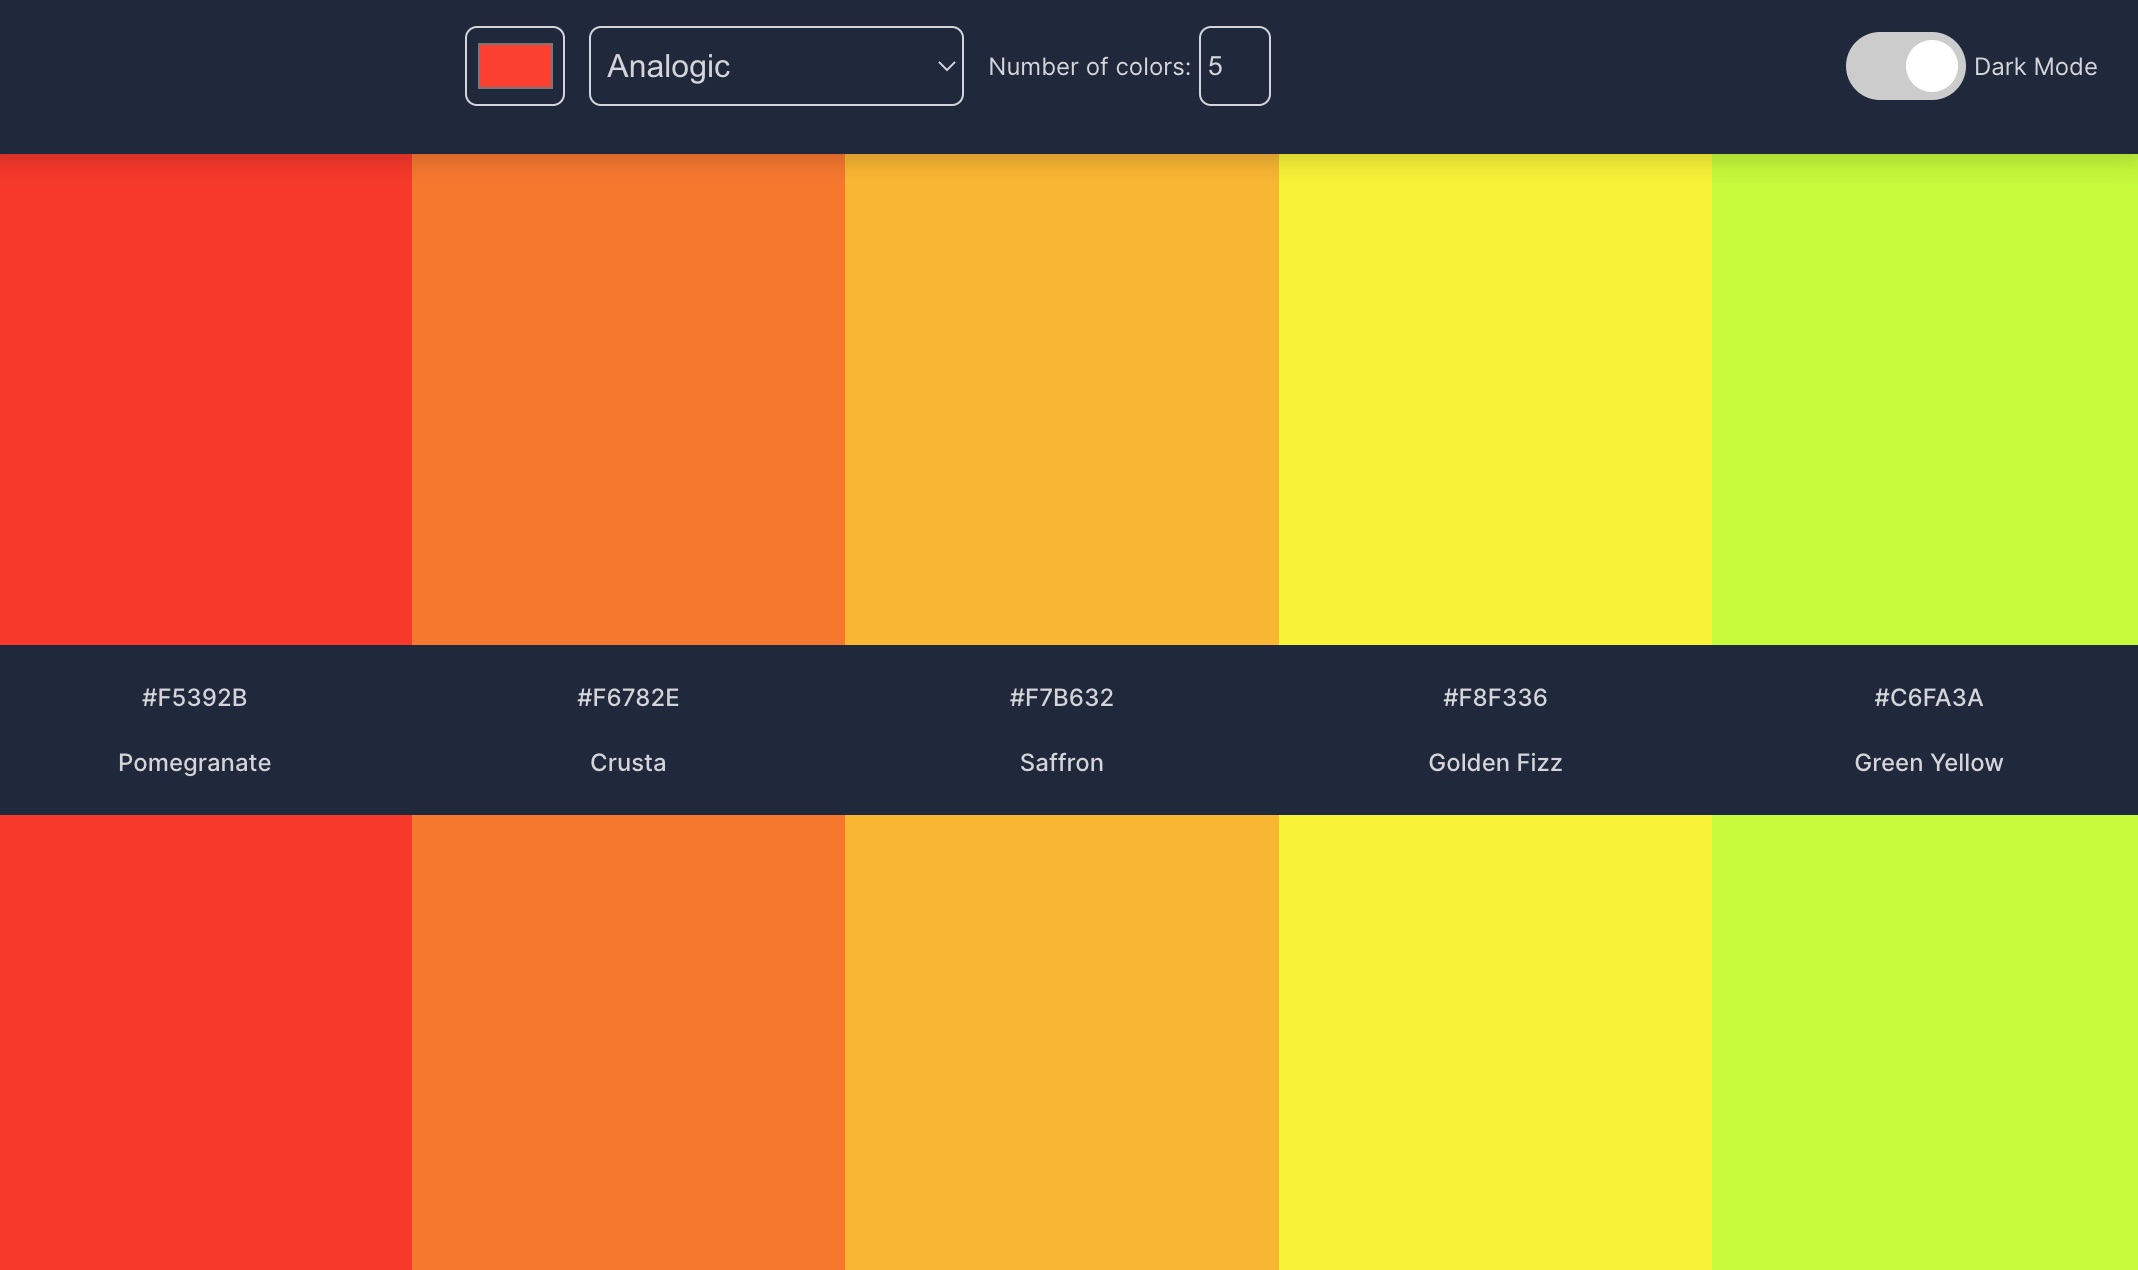Click the bottom Green Yellow swatch
This screenshot has height=1270, width=2138.
tap(1925, 1042)
